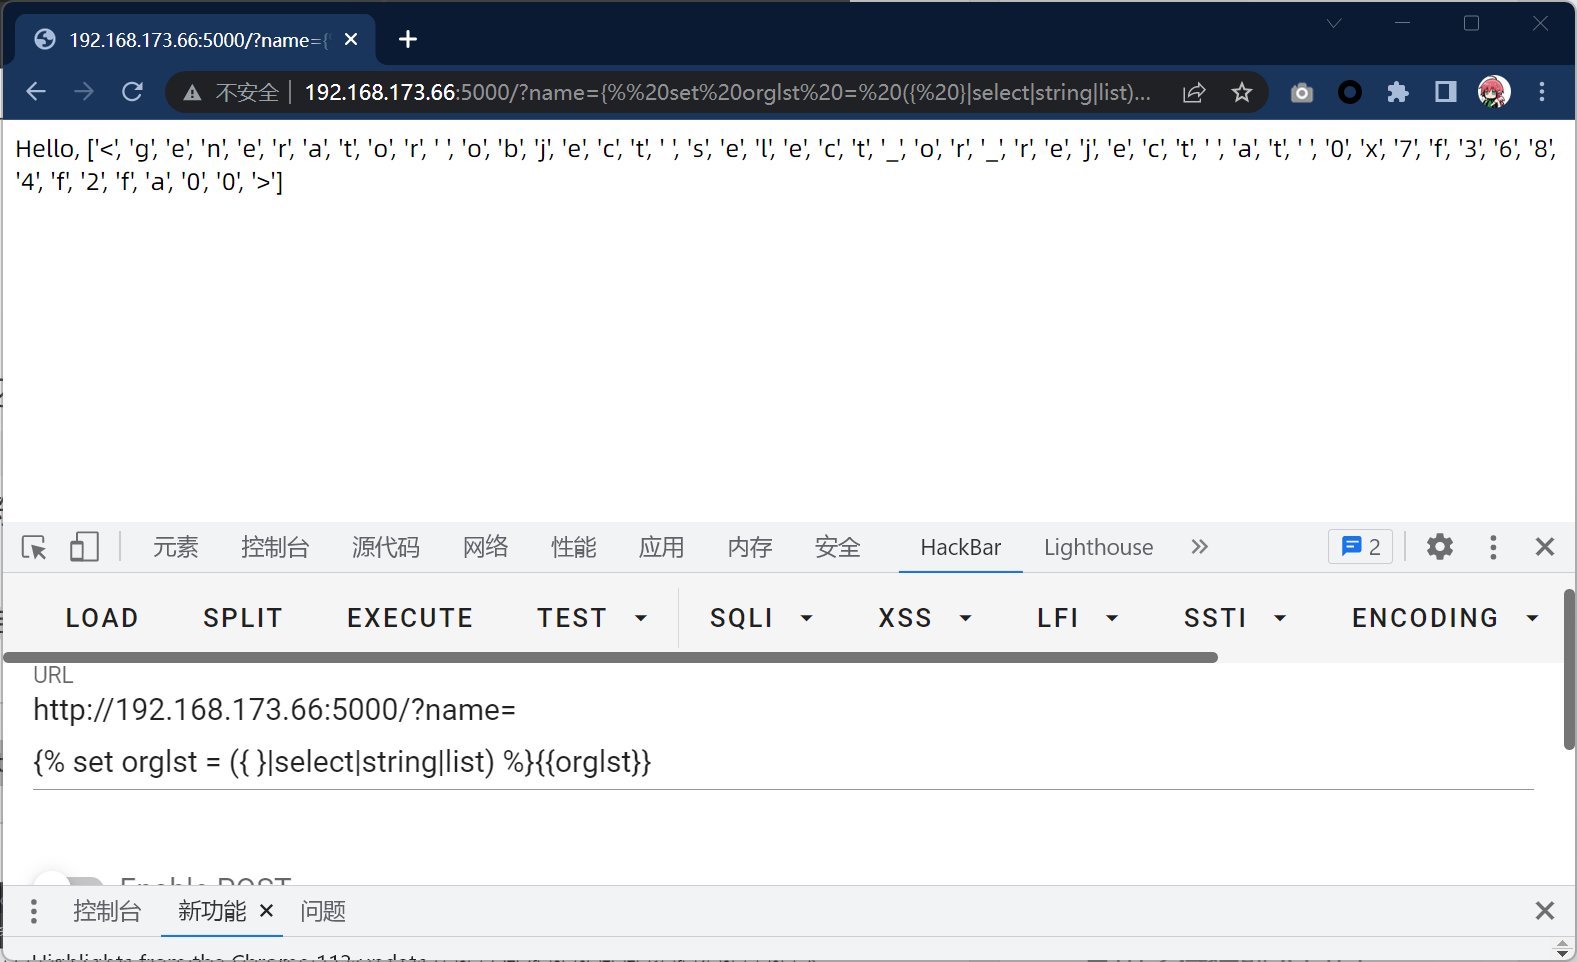Bookmark this page with star icon
Screen dimensions: 1577x962
pyautogui.click(x=1241, y=93)
